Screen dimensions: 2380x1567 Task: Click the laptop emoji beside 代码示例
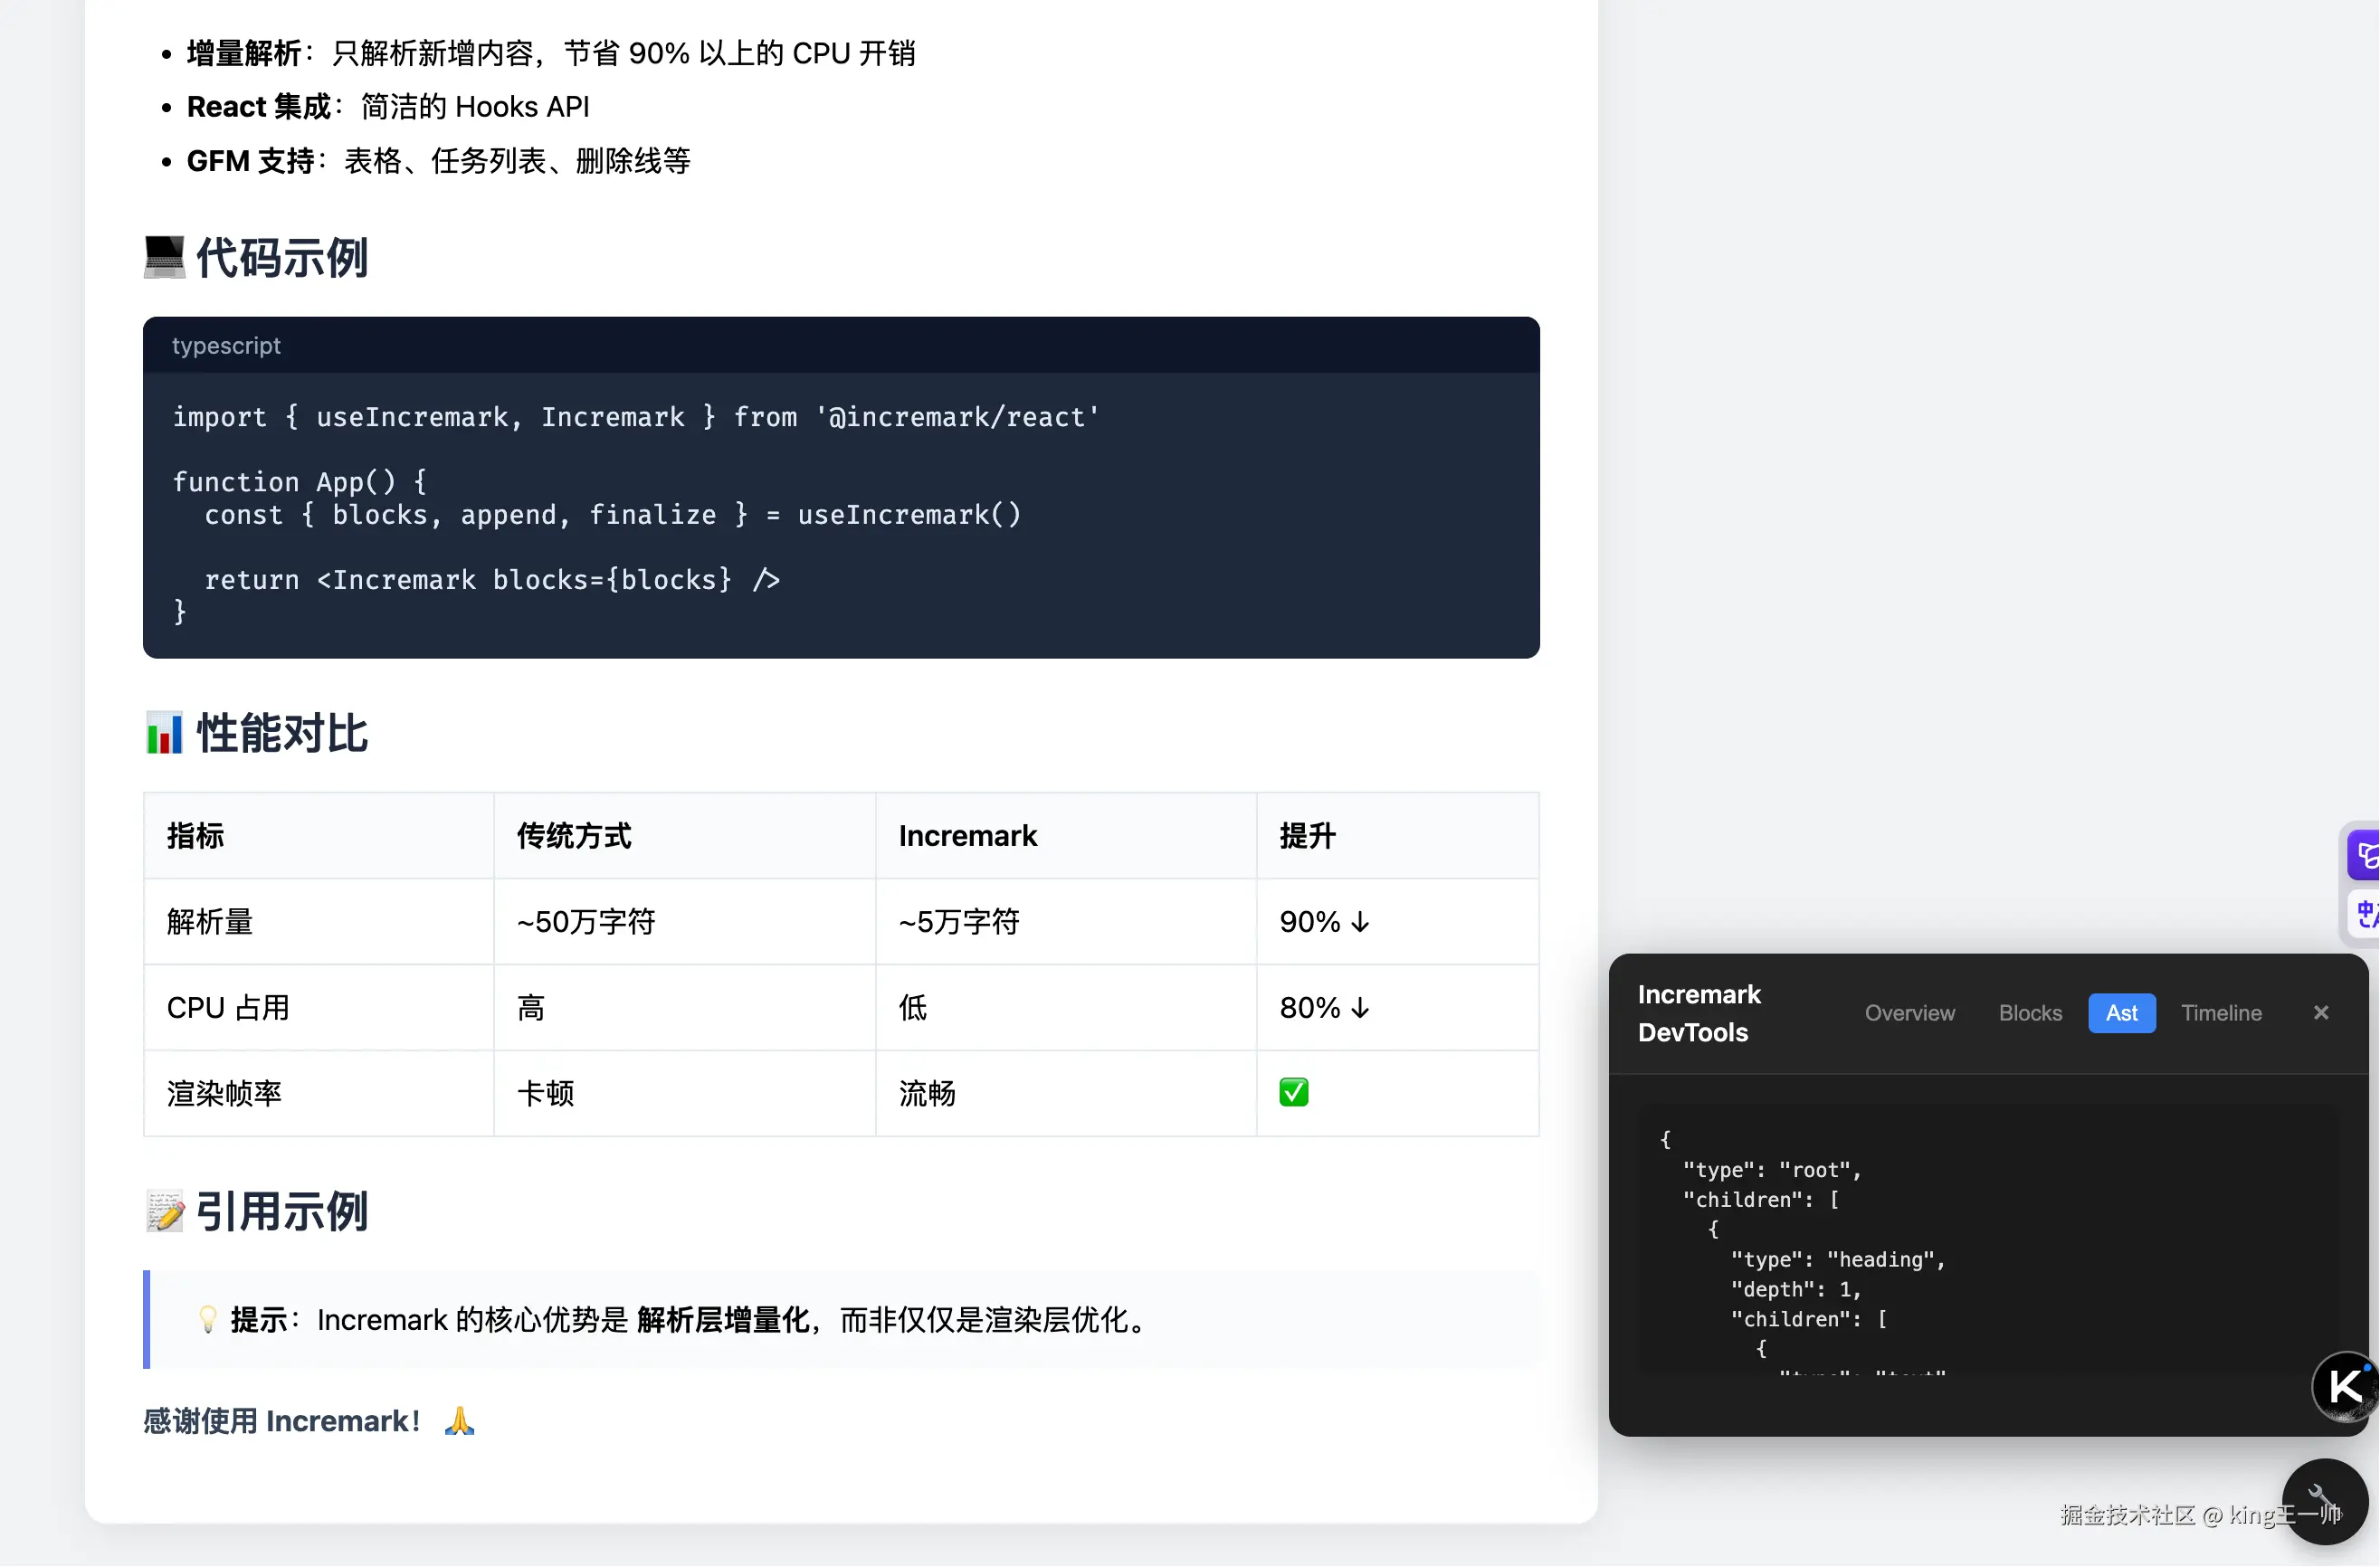tap(164, 257)
